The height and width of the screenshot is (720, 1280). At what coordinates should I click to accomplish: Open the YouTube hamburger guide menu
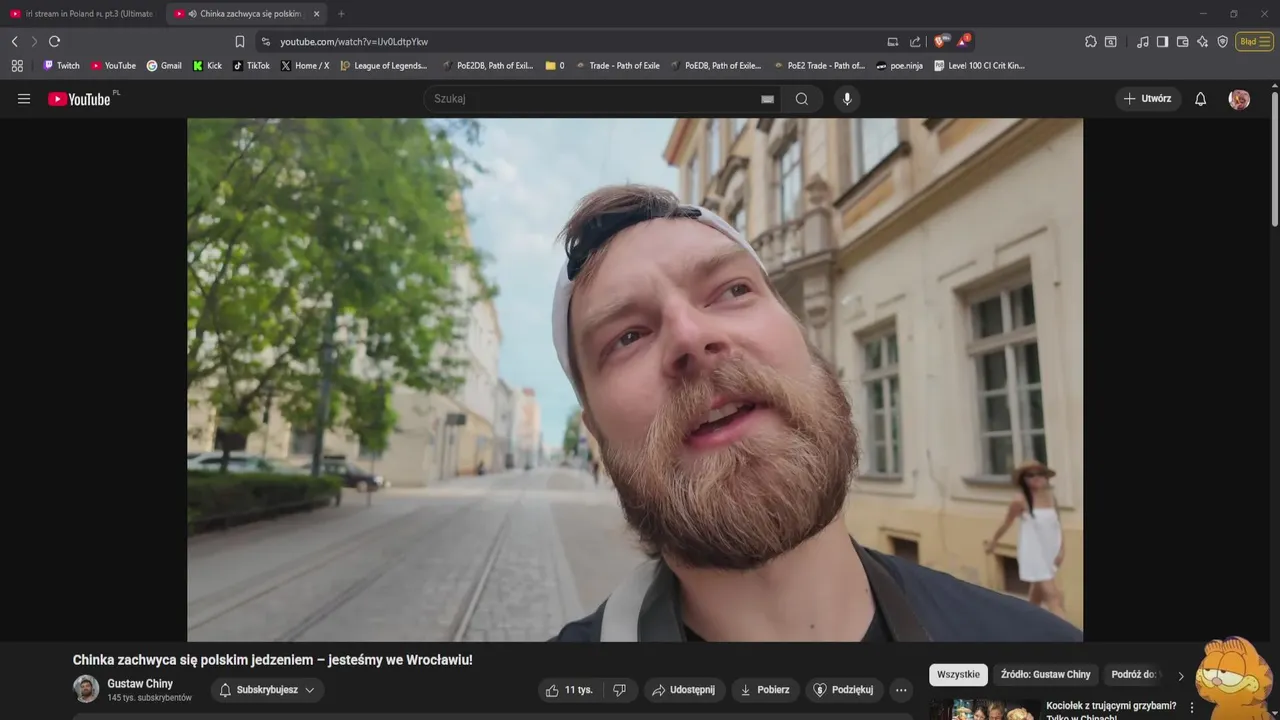click(24, 99)
